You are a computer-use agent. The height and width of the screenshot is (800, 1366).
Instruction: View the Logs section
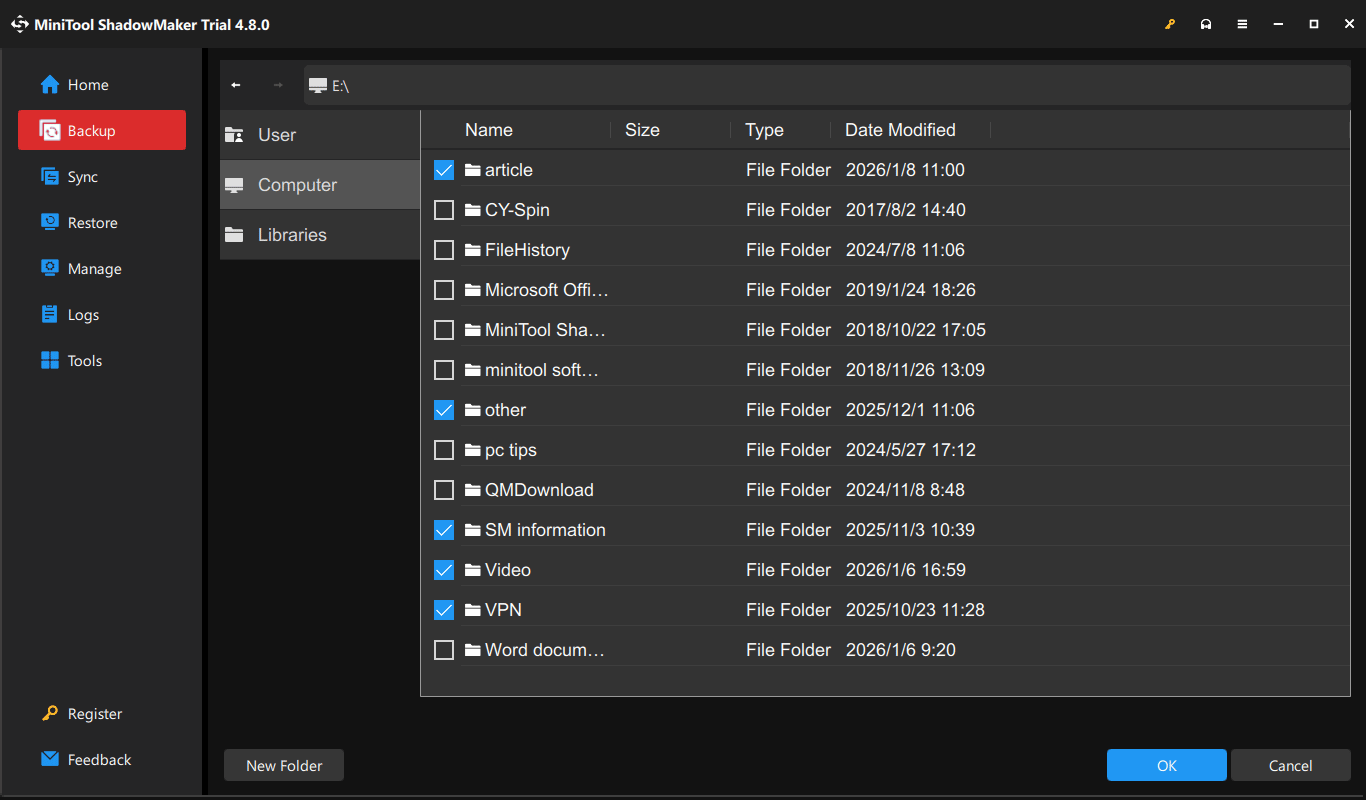pos(83,314)
